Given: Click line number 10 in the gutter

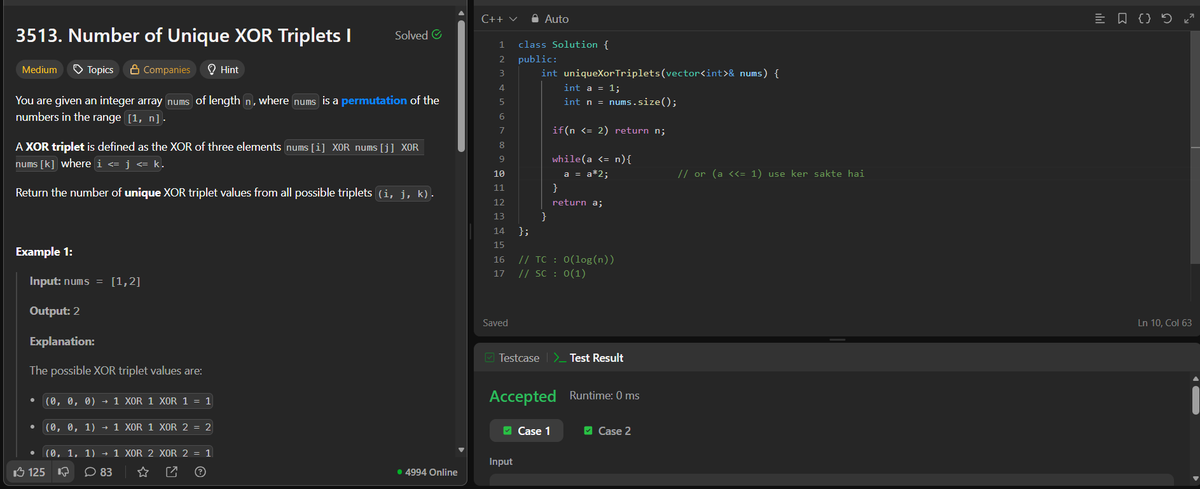Looking at the screenshot, I should tap(498, 174).
